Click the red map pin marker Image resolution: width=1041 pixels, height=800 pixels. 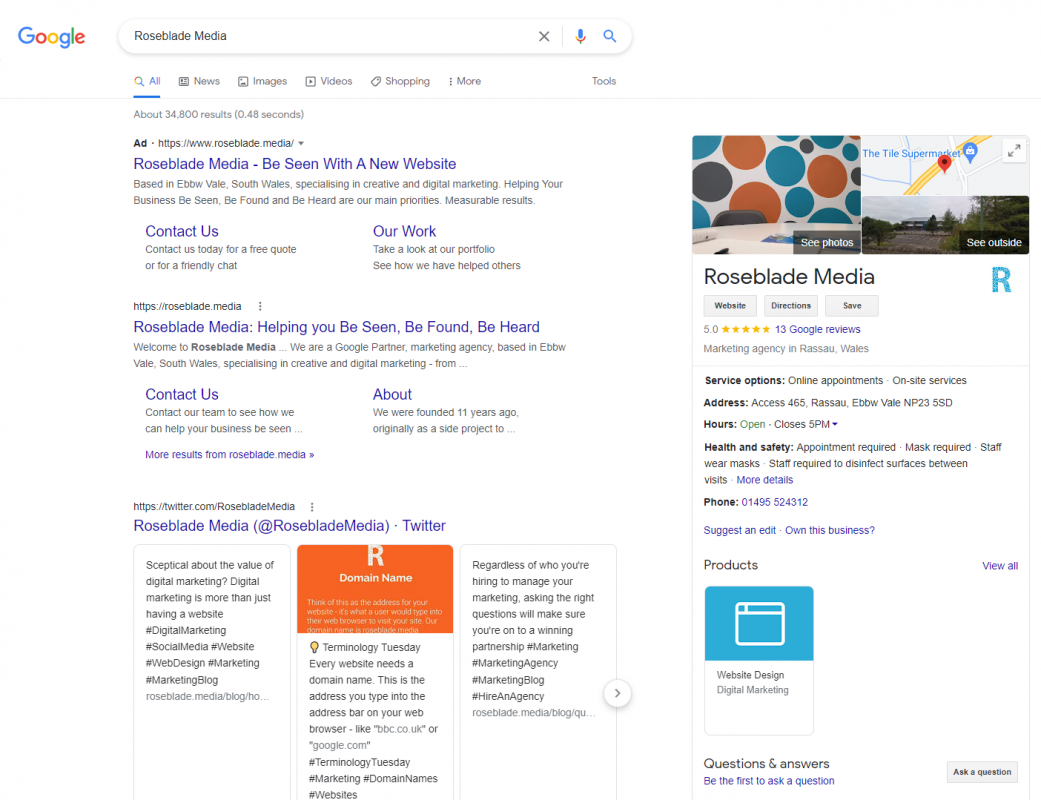coord(944,164)
